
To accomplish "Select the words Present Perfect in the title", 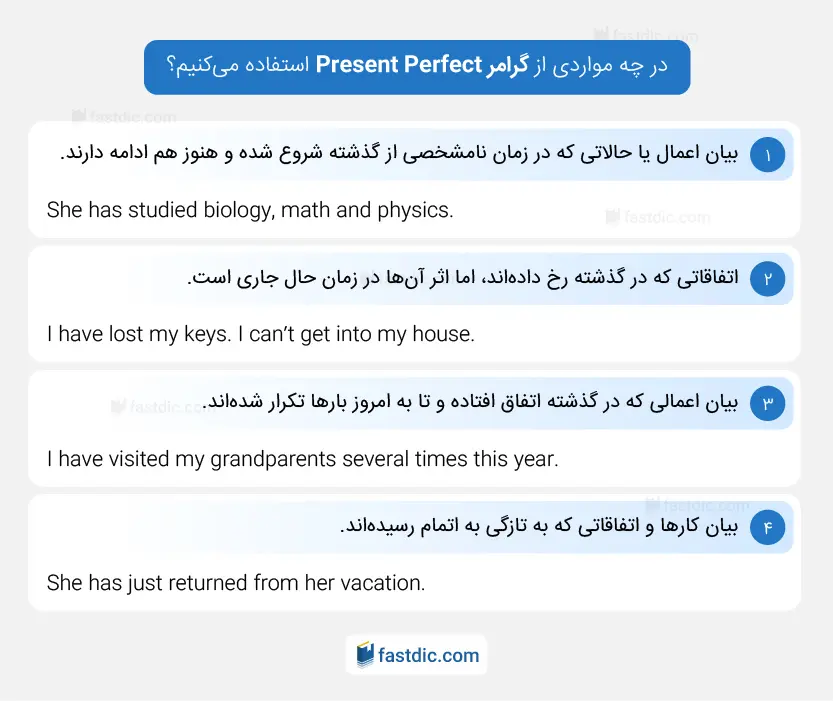I will coord(398,64).
